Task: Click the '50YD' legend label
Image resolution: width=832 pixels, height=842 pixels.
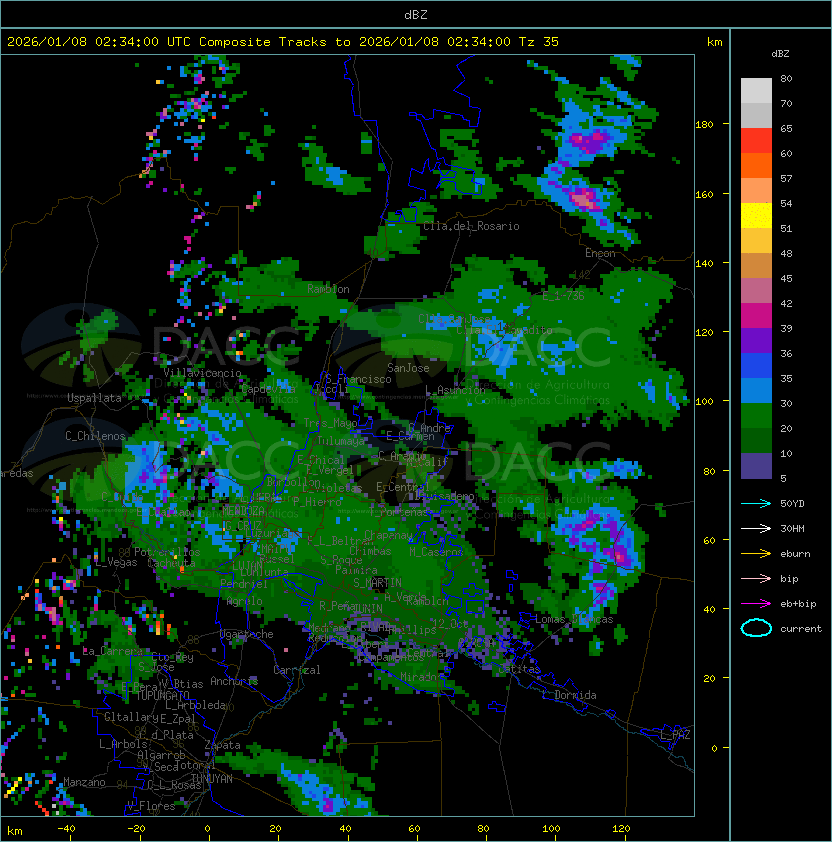Action: [792, 504]
